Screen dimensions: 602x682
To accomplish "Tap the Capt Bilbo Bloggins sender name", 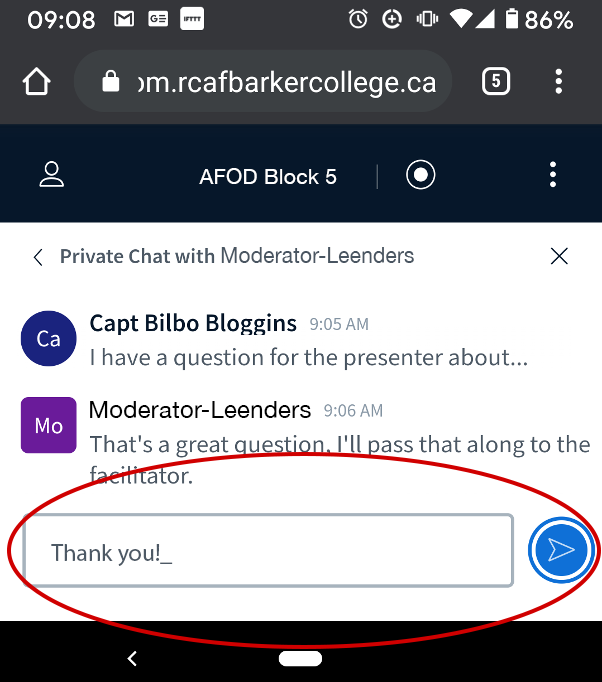I will coord(193,323).
